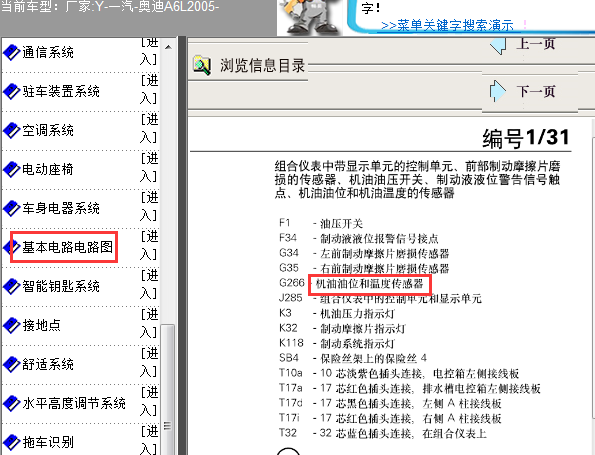Image resolution: width=595 pixels, height=455 pixels.
Task: Click the 组合仪表中带显示单元 description paragraph
Action: pyautogui.click(x=417, y=179)
